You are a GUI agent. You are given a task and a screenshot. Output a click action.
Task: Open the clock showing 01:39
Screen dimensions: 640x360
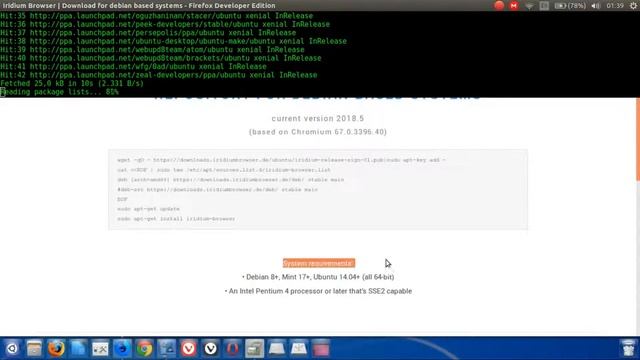[x=615, y=6]
